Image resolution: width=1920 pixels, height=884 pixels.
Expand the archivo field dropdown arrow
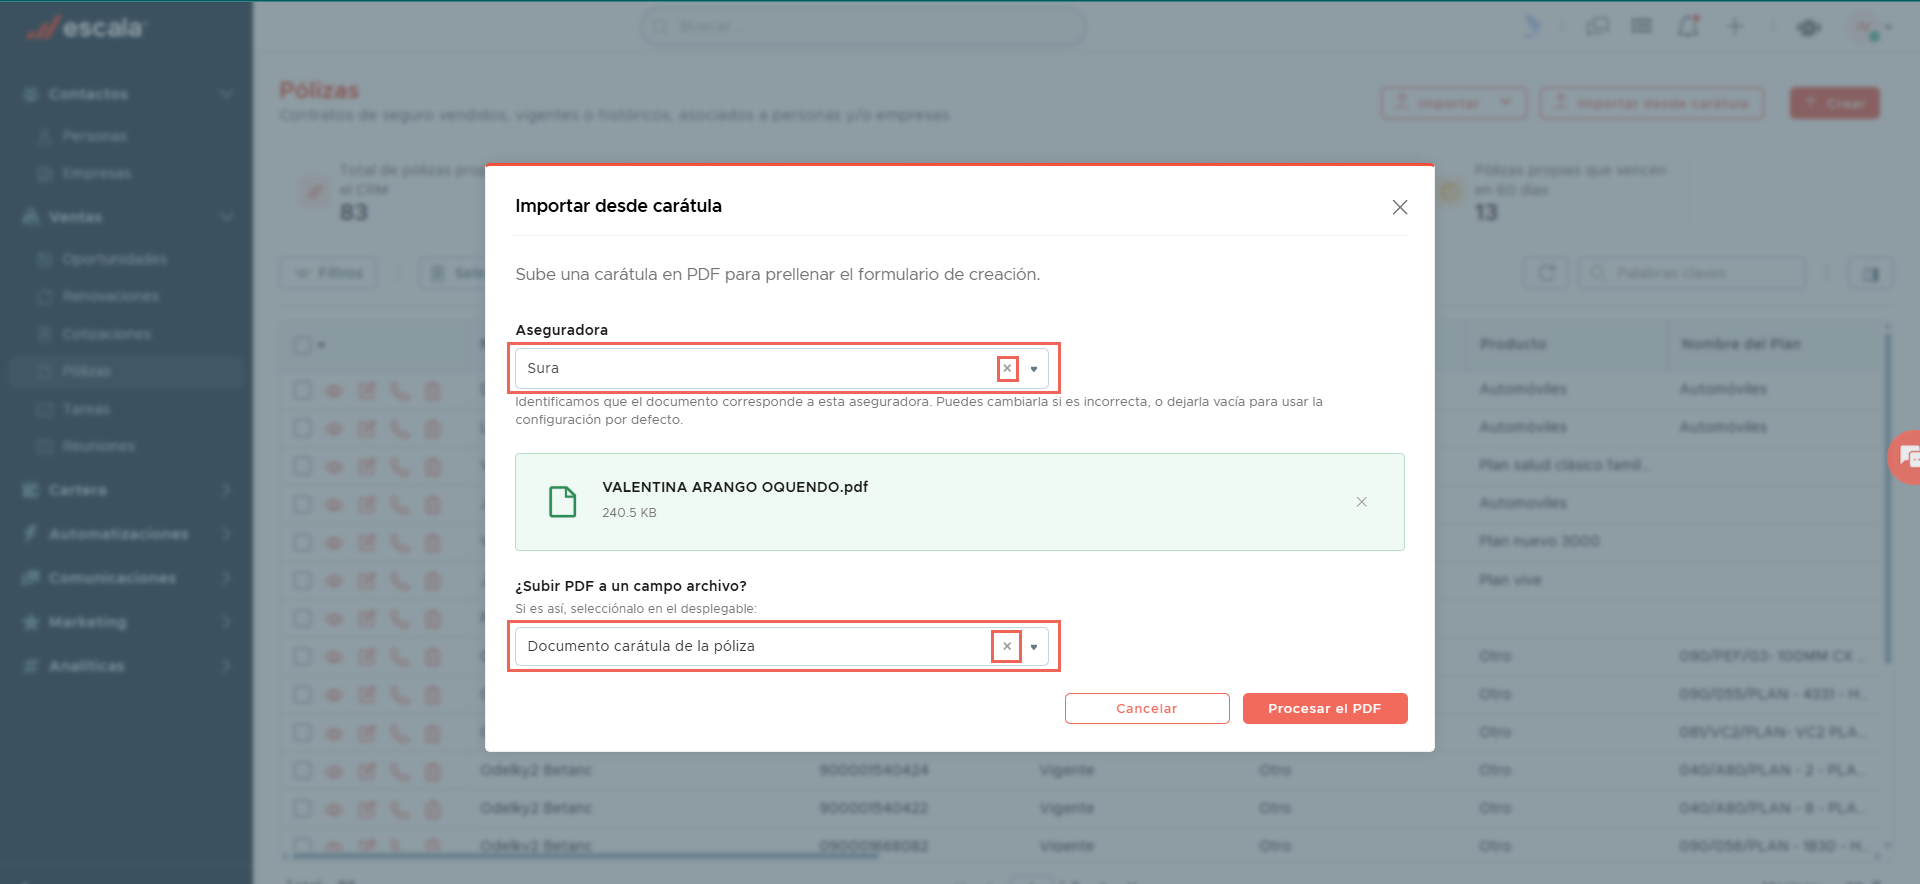(1034, 647)
